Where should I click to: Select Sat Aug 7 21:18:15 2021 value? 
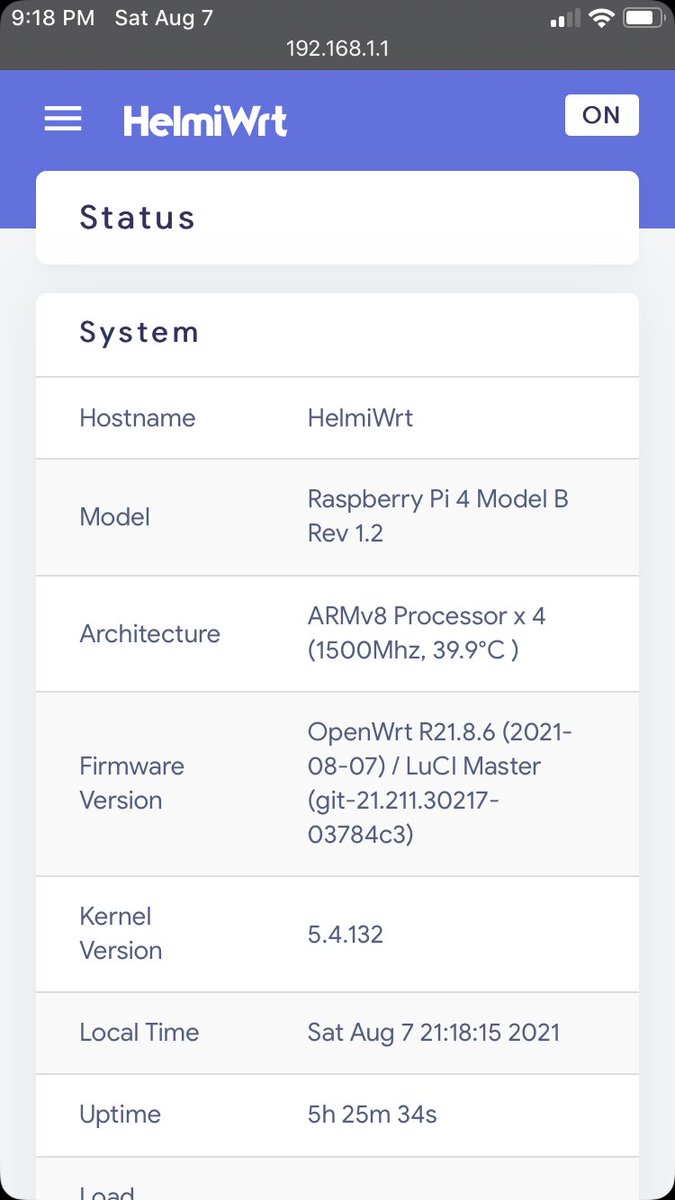pyautogui.click(x=434, y=1032)
